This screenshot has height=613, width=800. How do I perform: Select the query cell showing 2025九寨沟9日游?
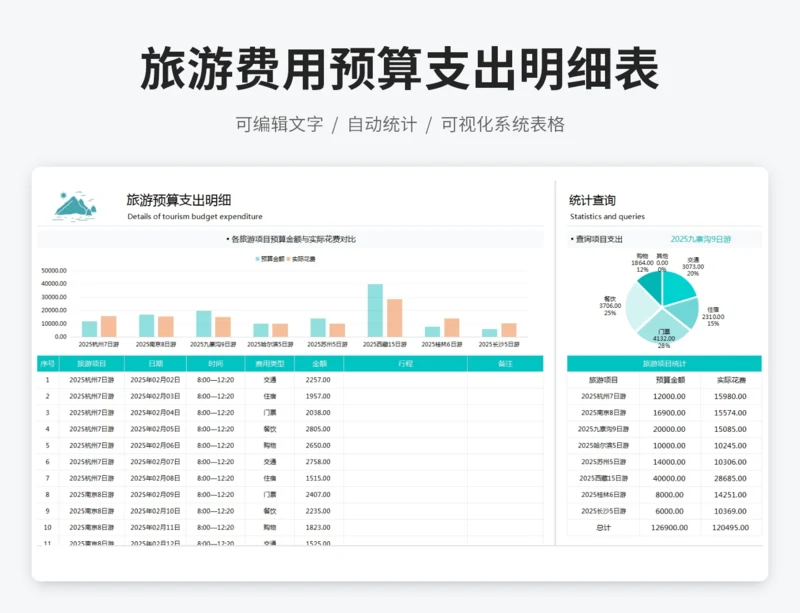[x=701, y=239]
